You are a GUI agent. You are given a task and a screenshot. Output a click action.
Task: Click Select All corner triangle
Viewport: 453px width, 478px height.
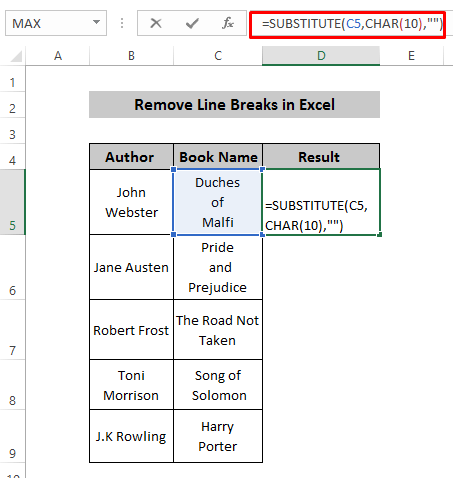click(16, 56)
